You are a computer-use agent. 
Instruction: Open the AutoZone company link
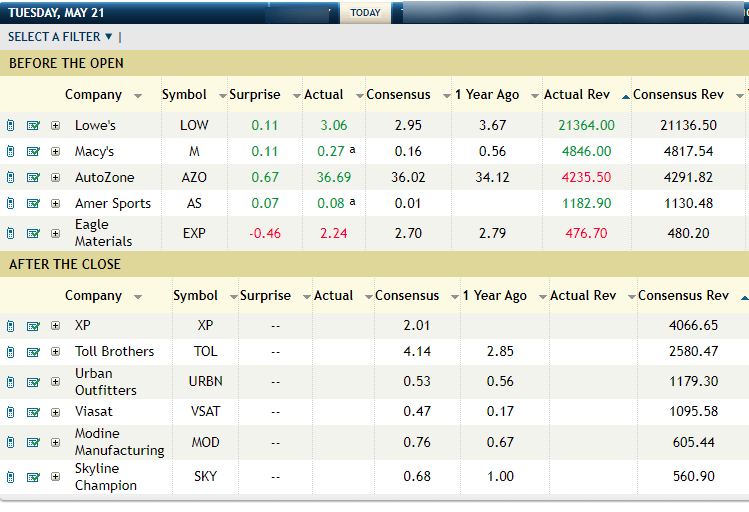coord(105,178)
